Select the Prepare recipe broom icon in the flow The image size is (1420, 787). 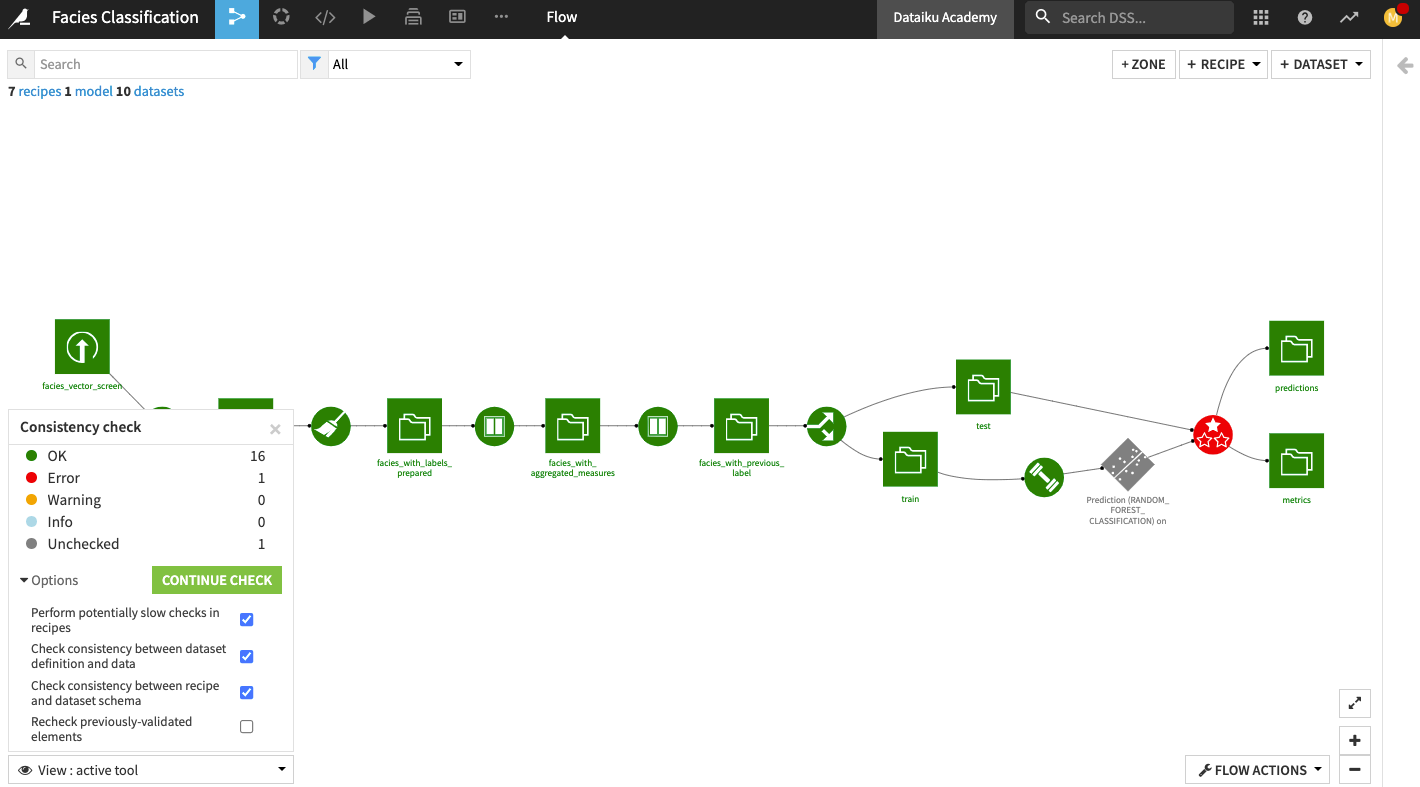pos(330,425)
